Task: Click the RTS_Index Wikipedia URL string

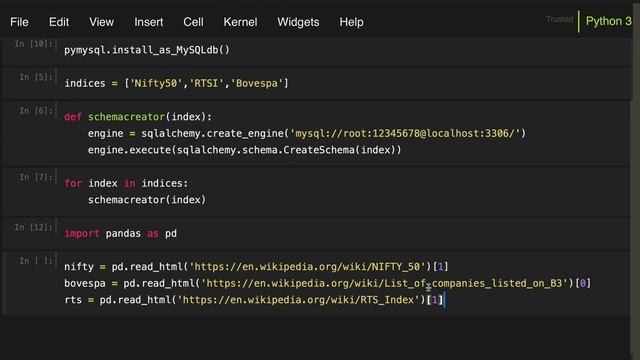Action: (x=299, y=300)
